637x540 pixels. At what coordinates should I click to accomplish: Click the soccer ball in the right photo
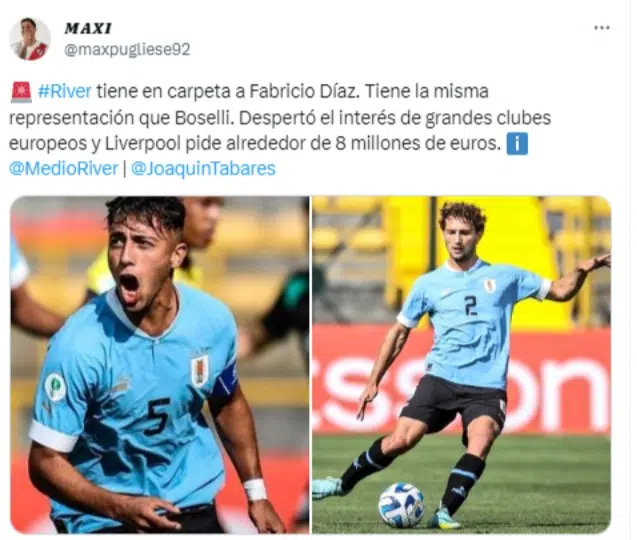pyautogui.click(x=401, y=505)
